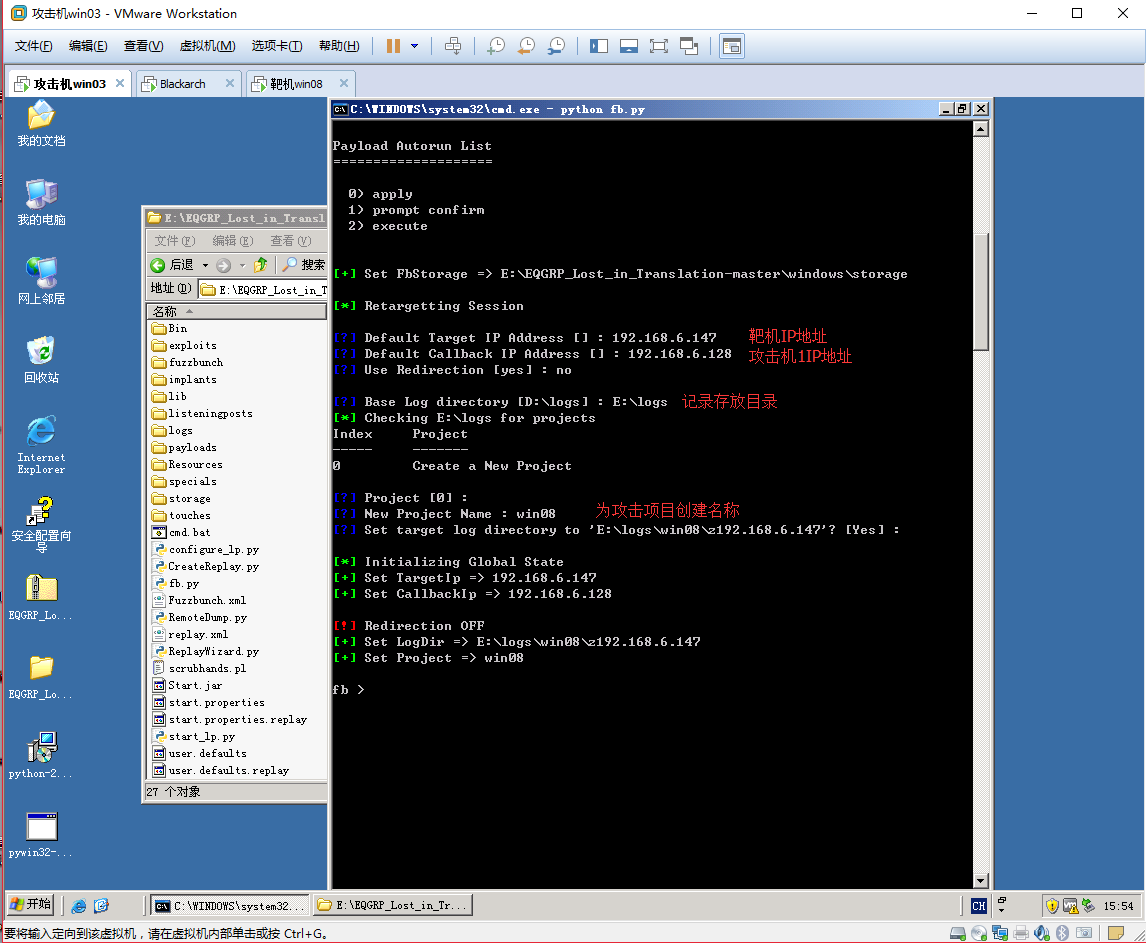Viewport: 1146px width, 943px height.
Task: Click the security shield tray icon
Action: point(1052,906)
